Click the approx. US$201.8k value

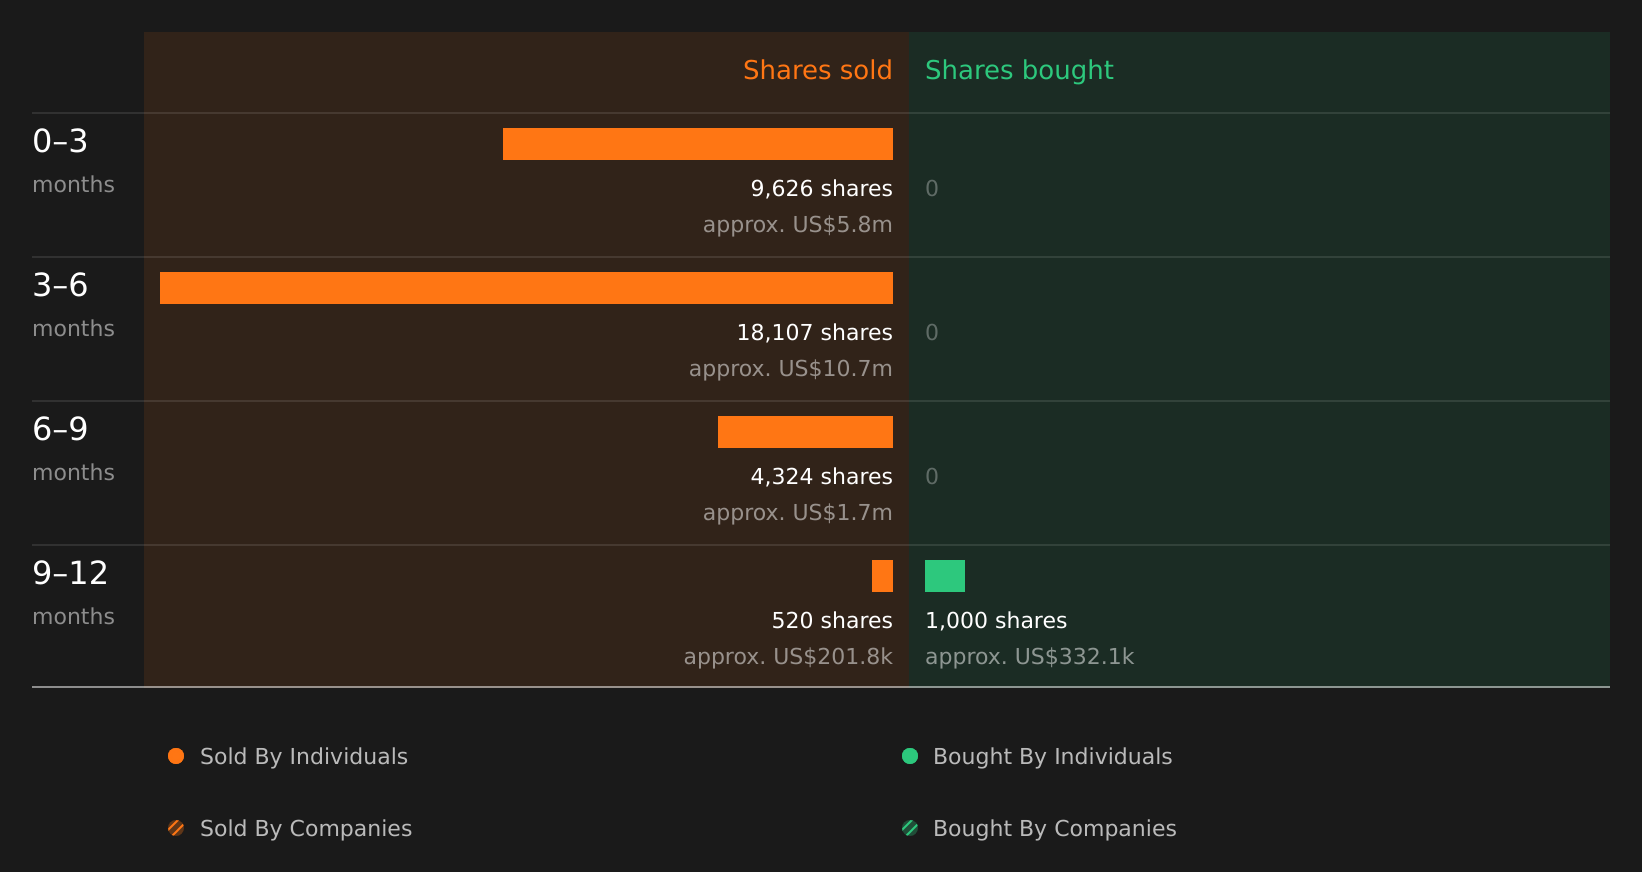click(x=788, y=657)
